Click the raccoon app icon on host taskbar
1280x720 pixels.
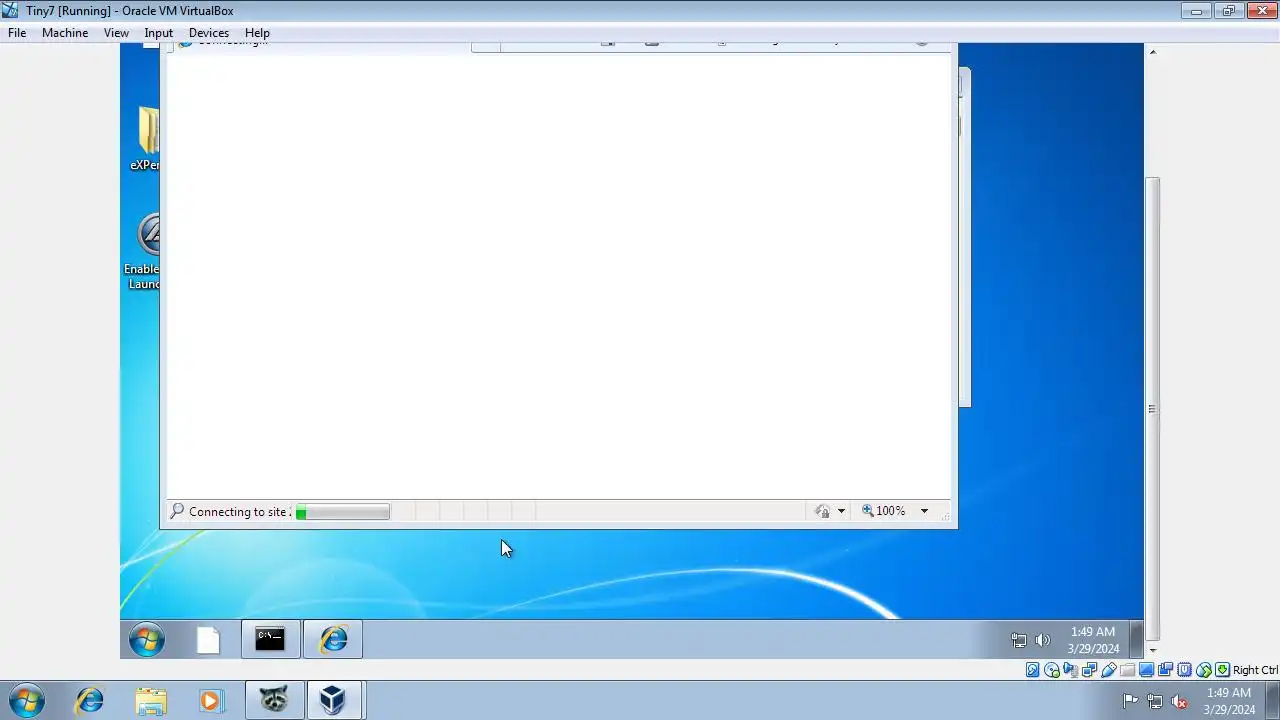(x=273, y=701)
